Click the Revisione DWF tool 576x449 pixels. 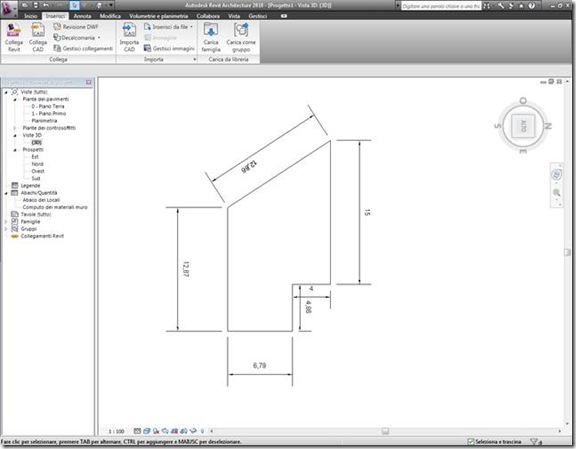pyautogui.click(x=76, y=27)
